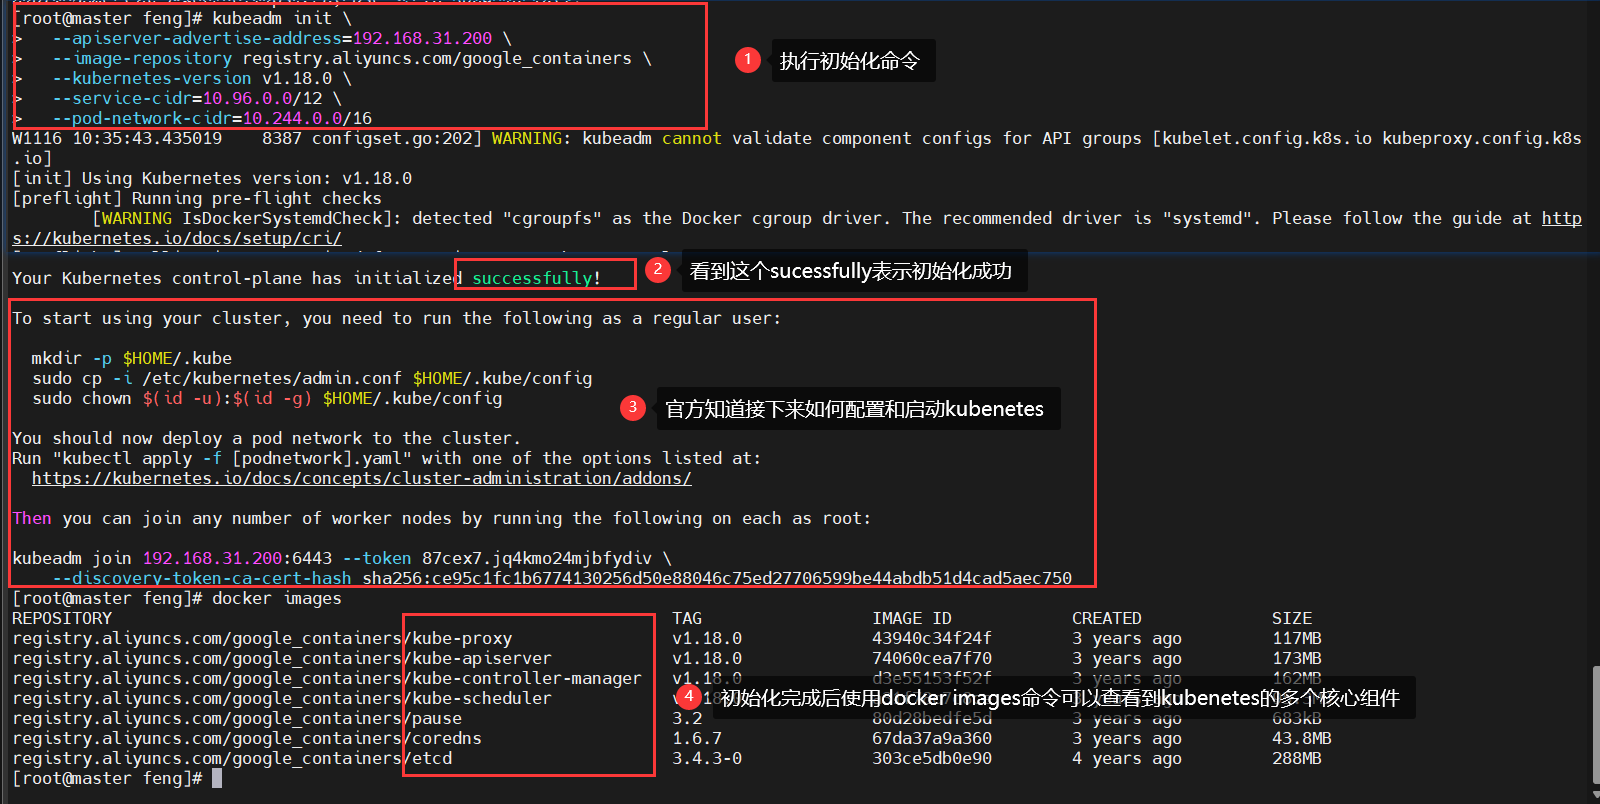This screenshot has width=1600, height=804.
Task: Click the 1.6.7 tag of coredns
Action: click(x=697, y=738)
